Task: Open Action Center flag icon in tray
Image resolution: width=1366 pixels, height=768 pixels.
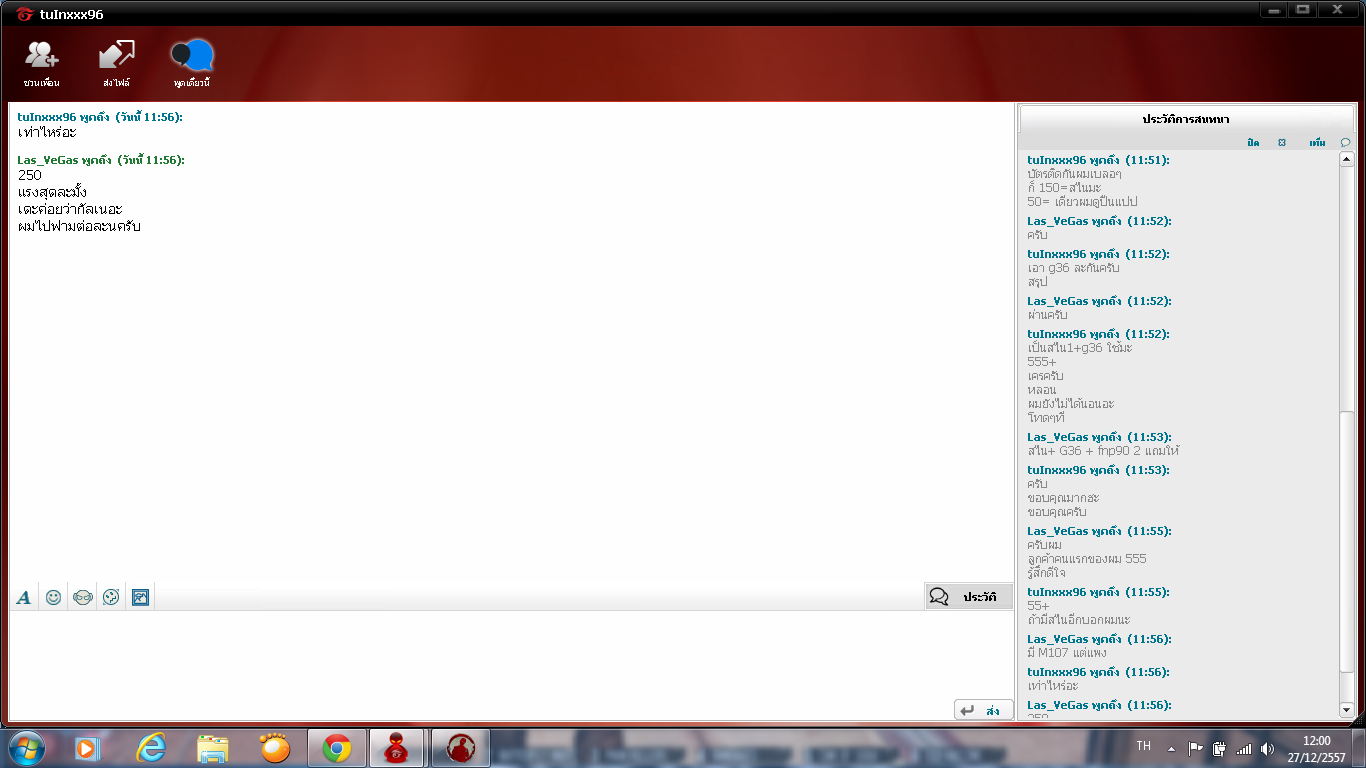Action: click(1195, 748)
